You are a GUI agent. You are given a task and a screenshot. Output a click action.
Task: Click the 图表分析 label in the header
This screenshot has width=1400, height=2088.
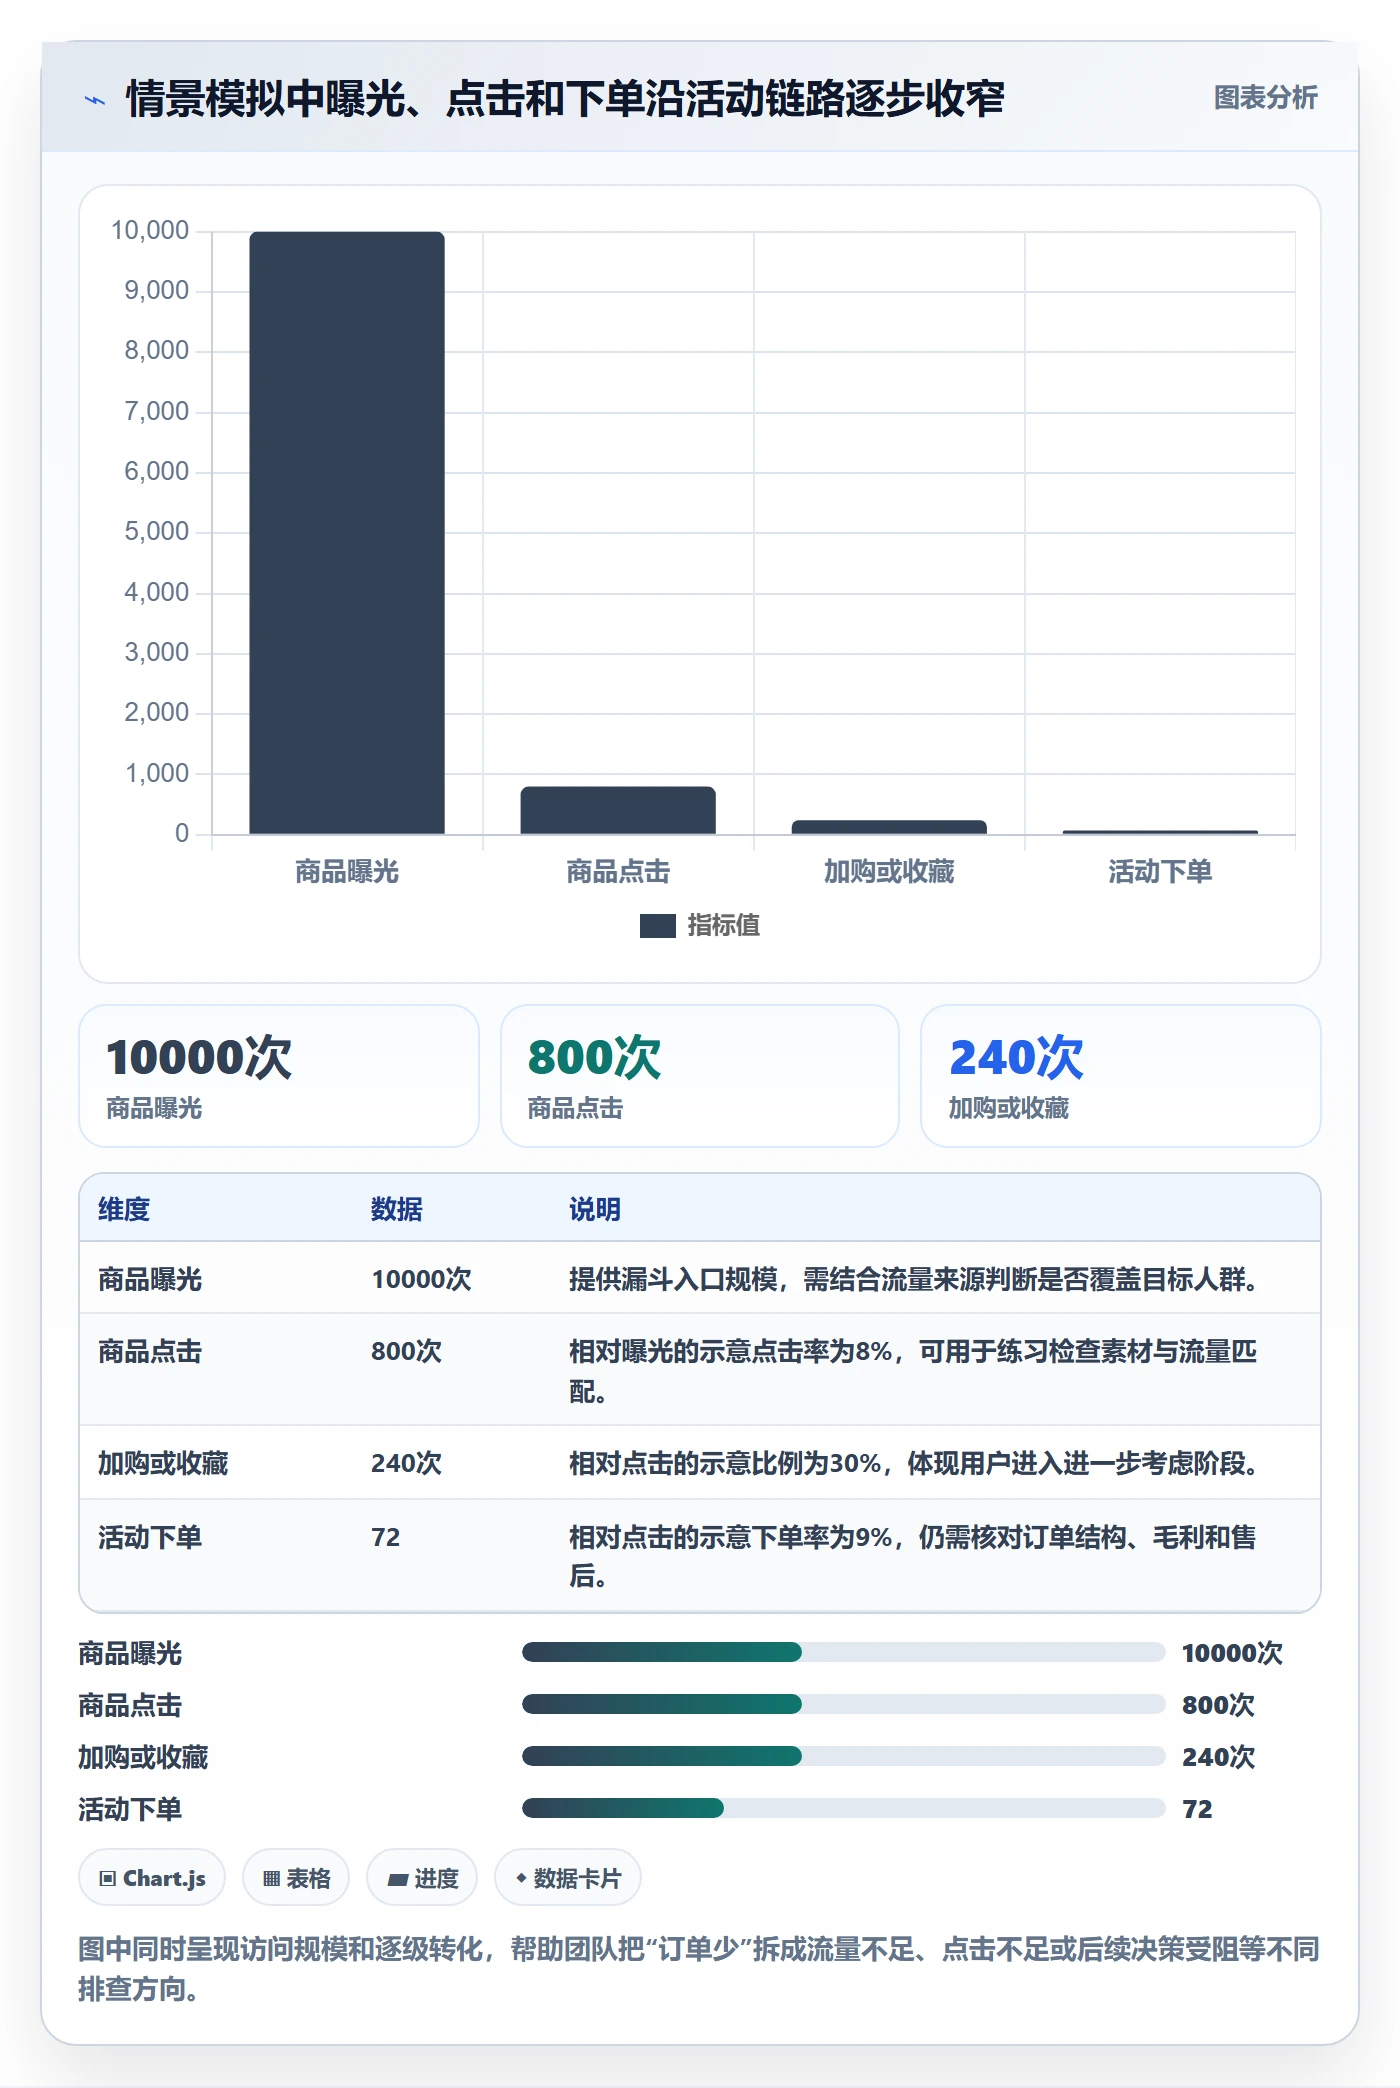pyautogui.click(x=1265, y=98)
